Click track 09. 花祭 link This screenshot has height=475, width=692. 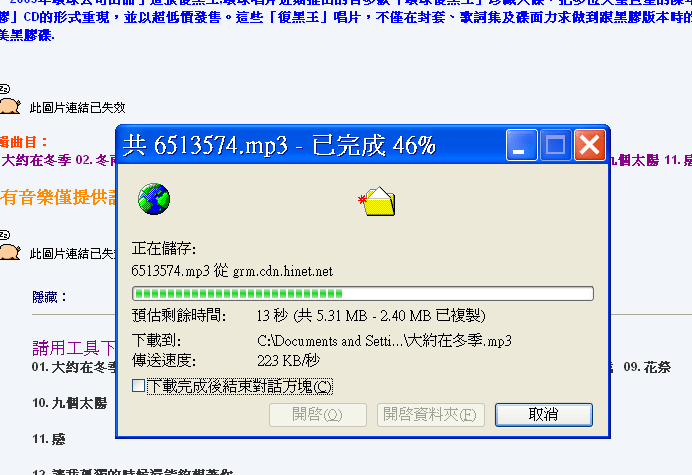[647, 367]
